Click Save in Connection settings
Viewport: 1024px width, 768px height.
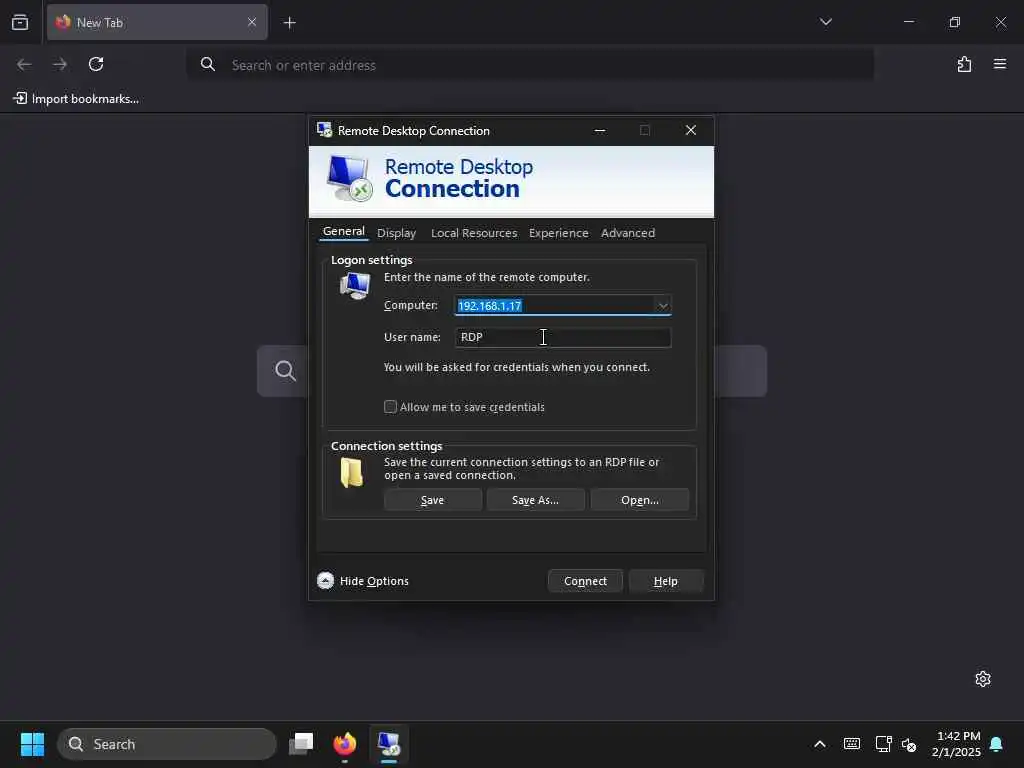432,500
